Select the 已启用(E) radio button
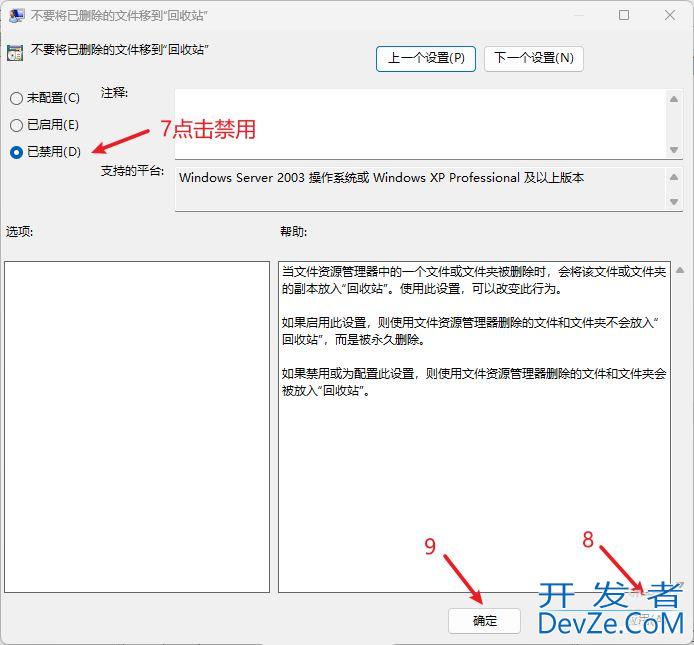This screenshot has width=694, height=645. (x=16, y=125)
